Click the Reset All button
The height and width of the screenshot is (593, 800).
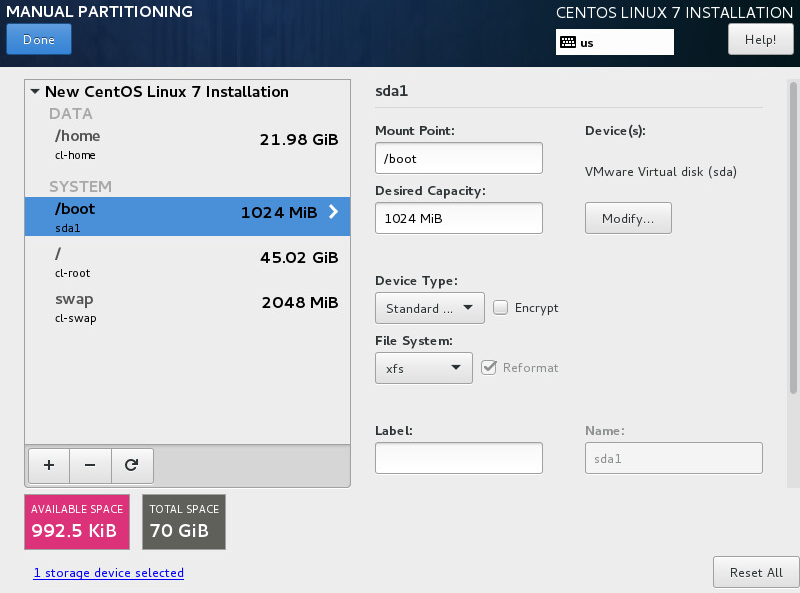pos(755,572)
